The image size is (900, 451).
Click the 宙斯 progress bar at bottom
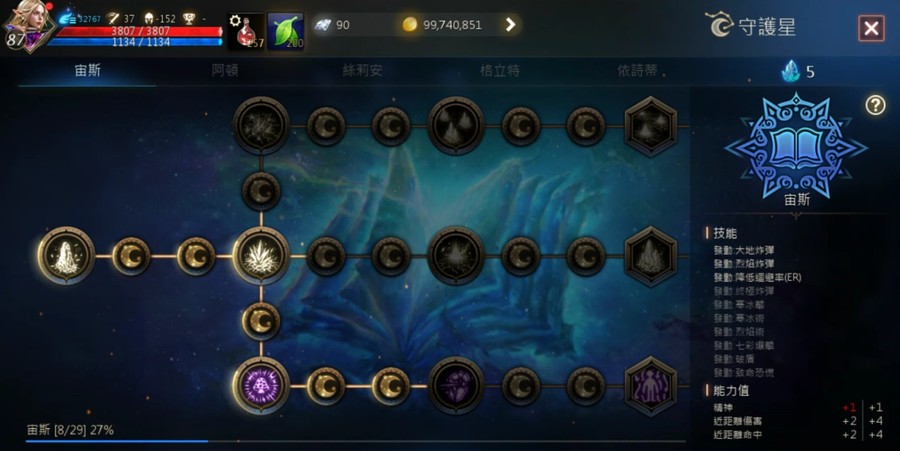[356, 441]
